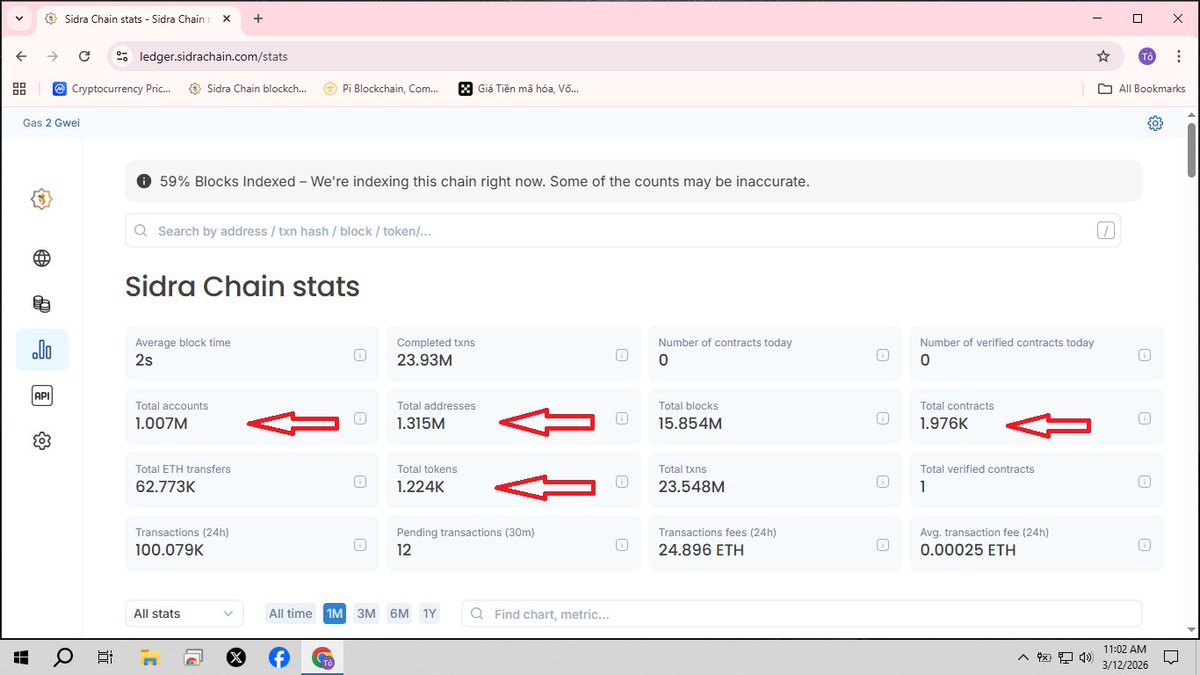
Task: Click info icon on Total addresses card
Action: tap(622, 418)
